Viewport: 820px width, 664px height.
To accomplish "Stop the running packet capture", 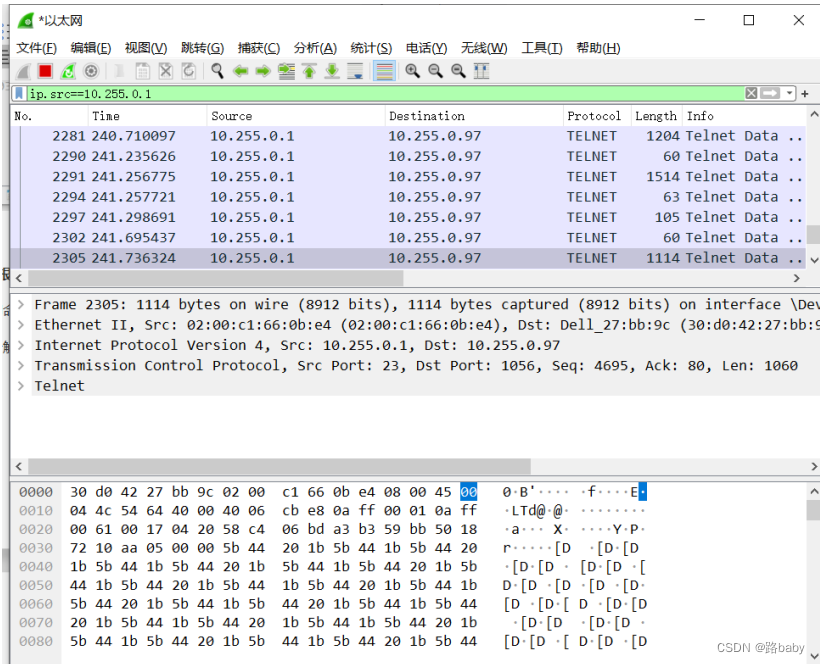I will click(x=45, y=71).
